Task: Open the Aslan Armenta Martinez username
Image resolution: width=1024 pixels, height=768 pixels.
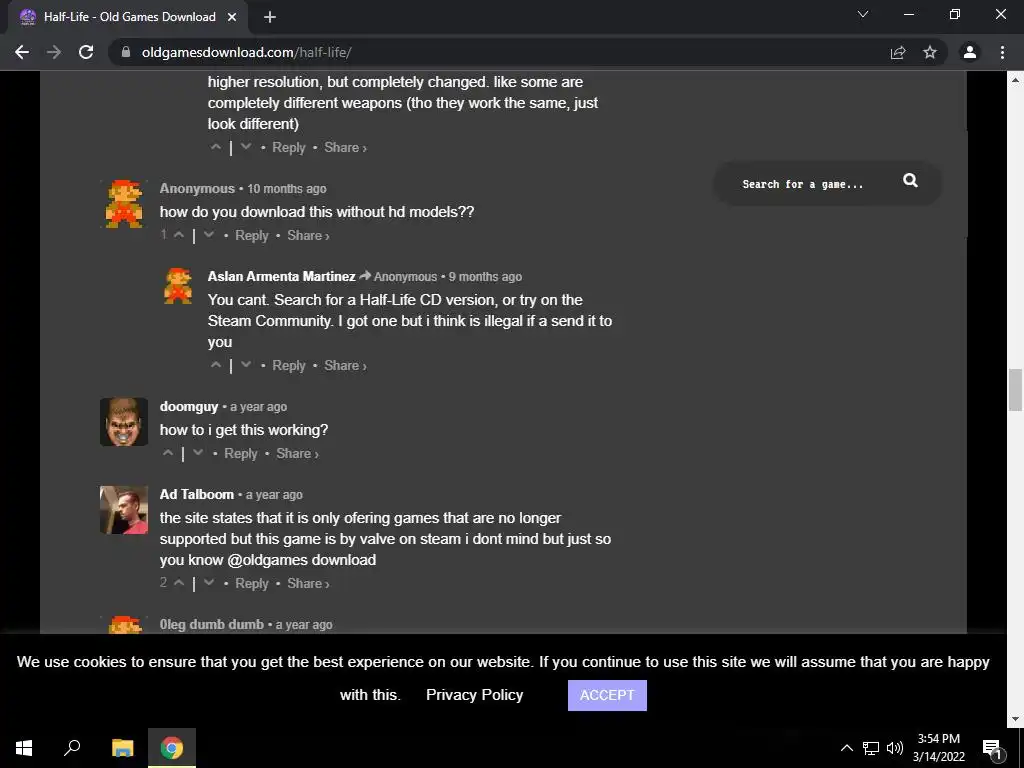Action: coord(281,276)
